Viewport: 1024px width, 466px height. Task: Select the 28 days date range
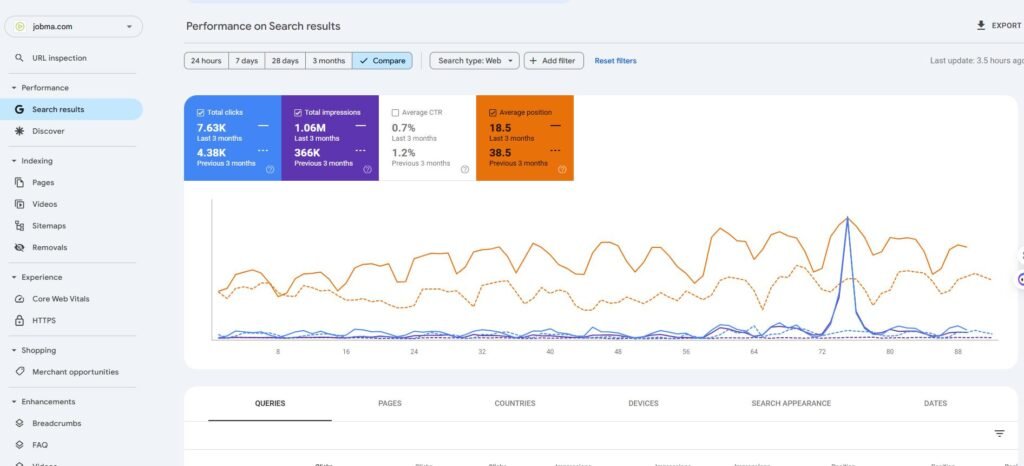point(285,61)
